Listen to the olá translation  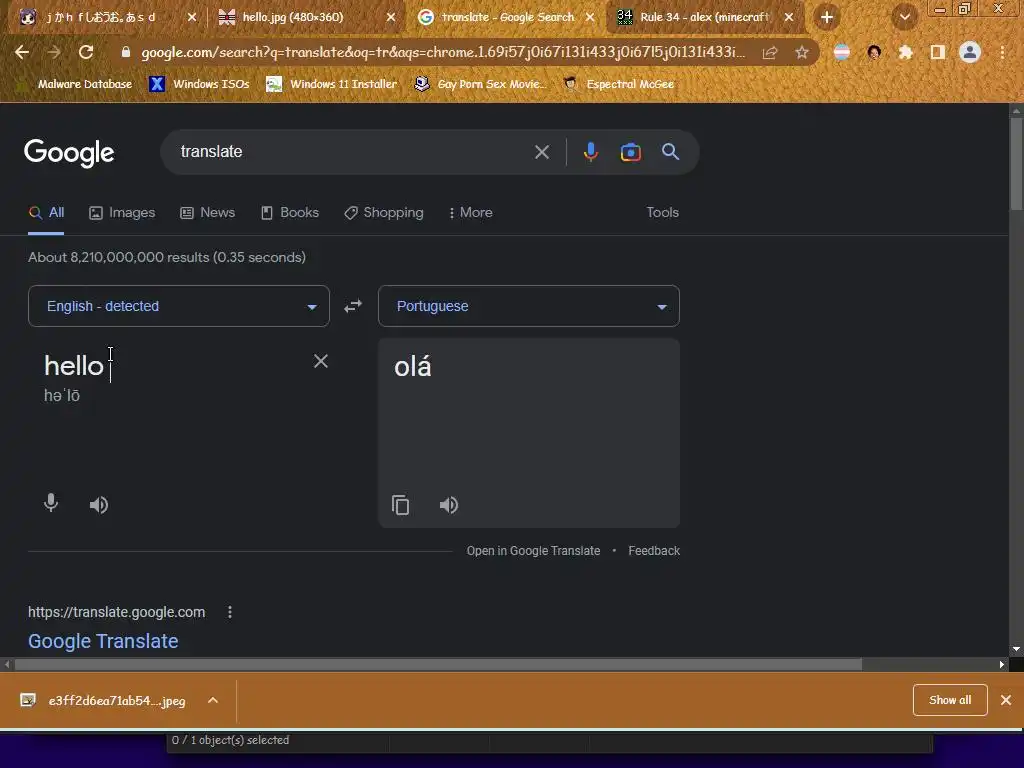[449, 505]
